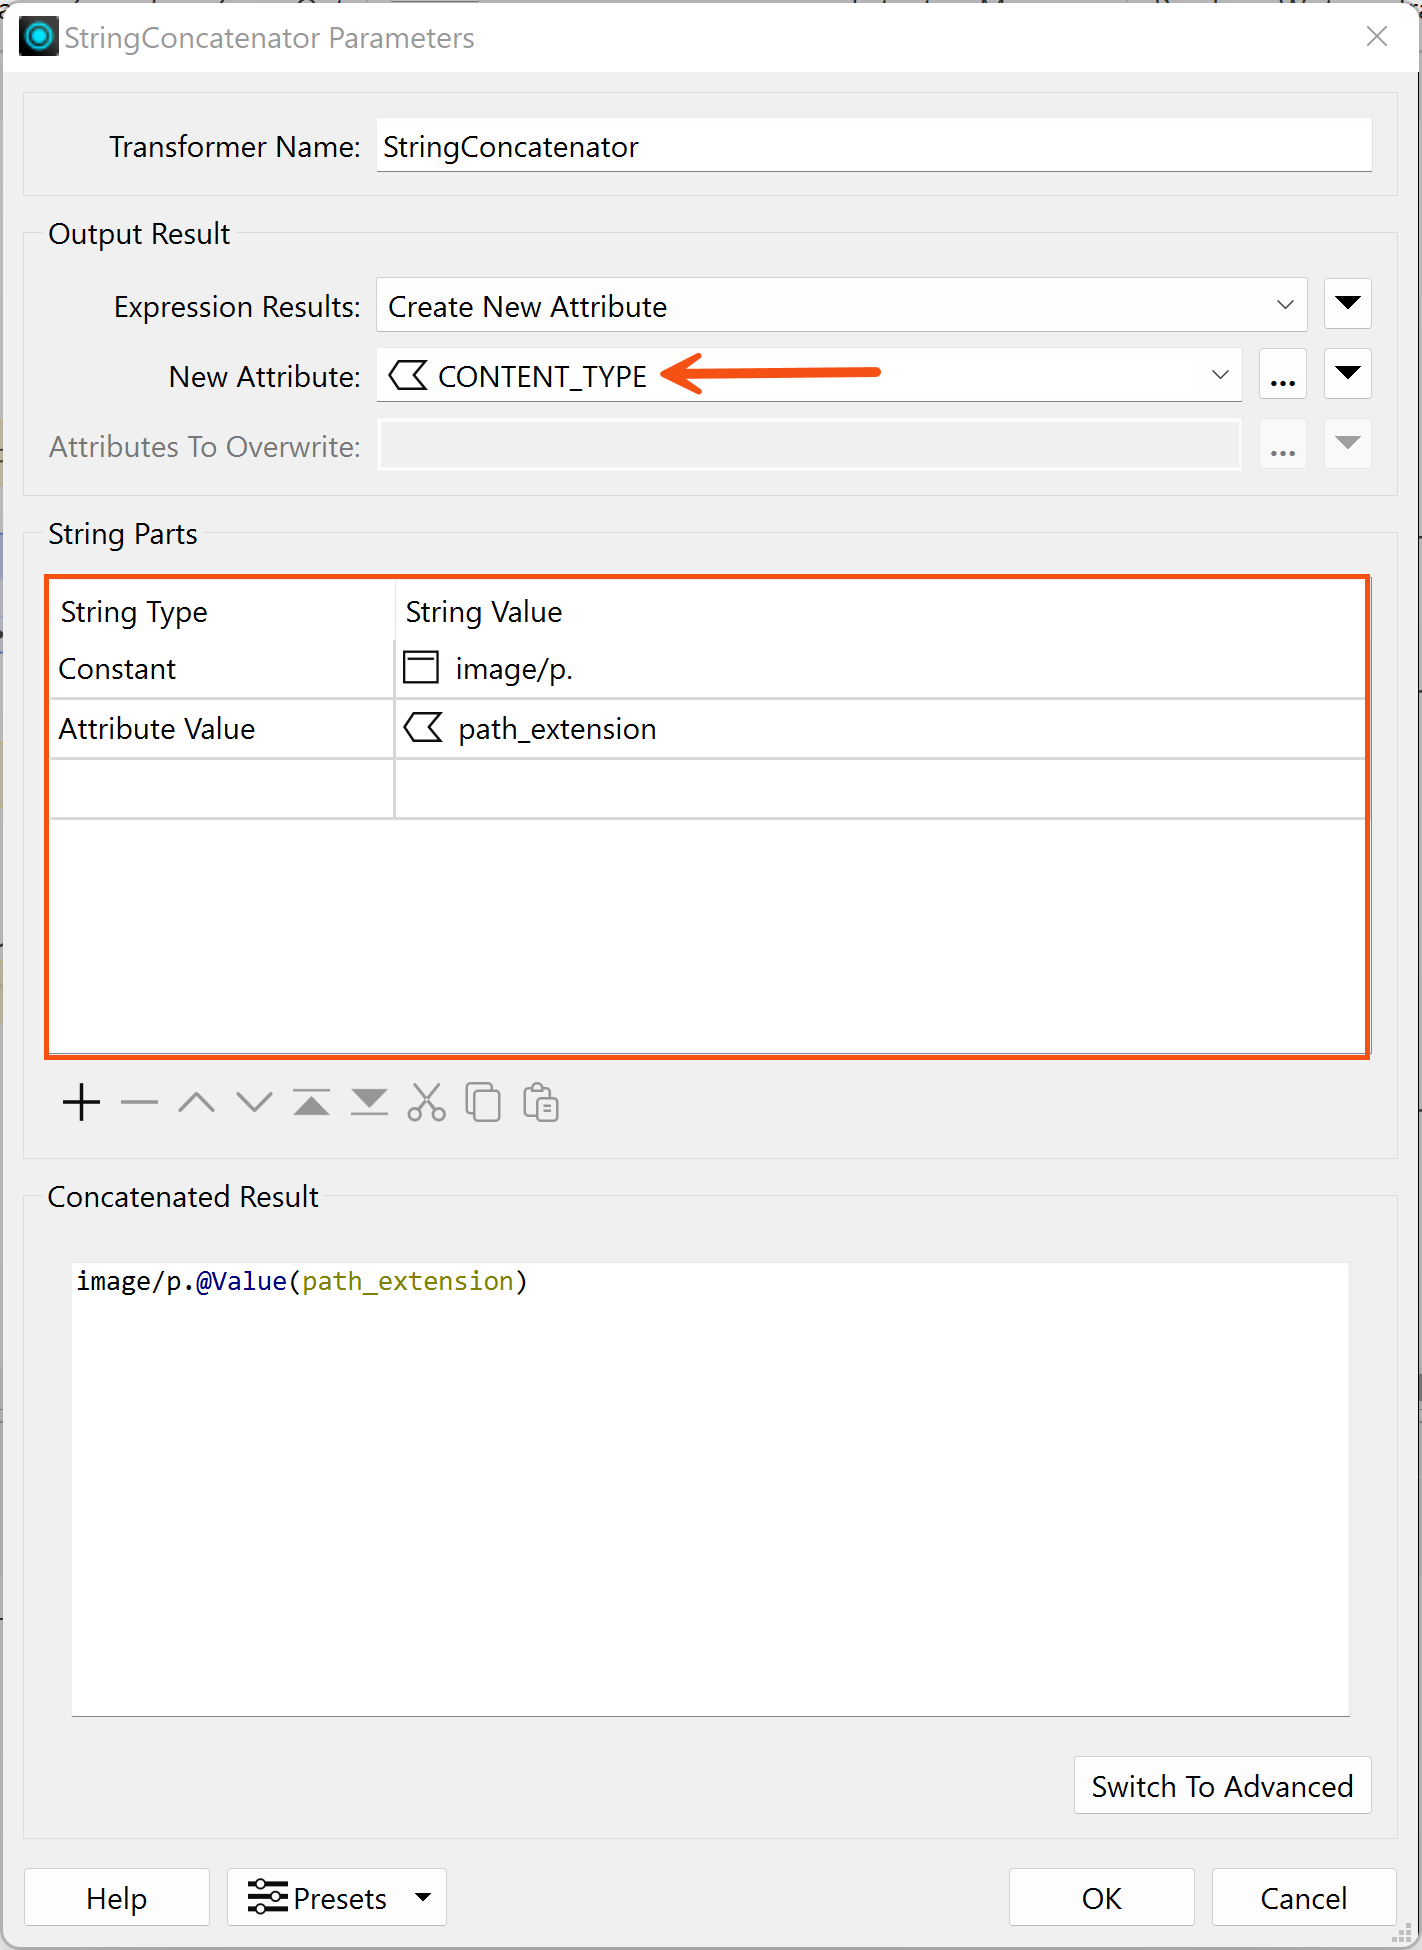Viewport: 1422px width, 1950px height.
Task: Cancel the parameters dialog
Action: (x=1304, y=1897)
